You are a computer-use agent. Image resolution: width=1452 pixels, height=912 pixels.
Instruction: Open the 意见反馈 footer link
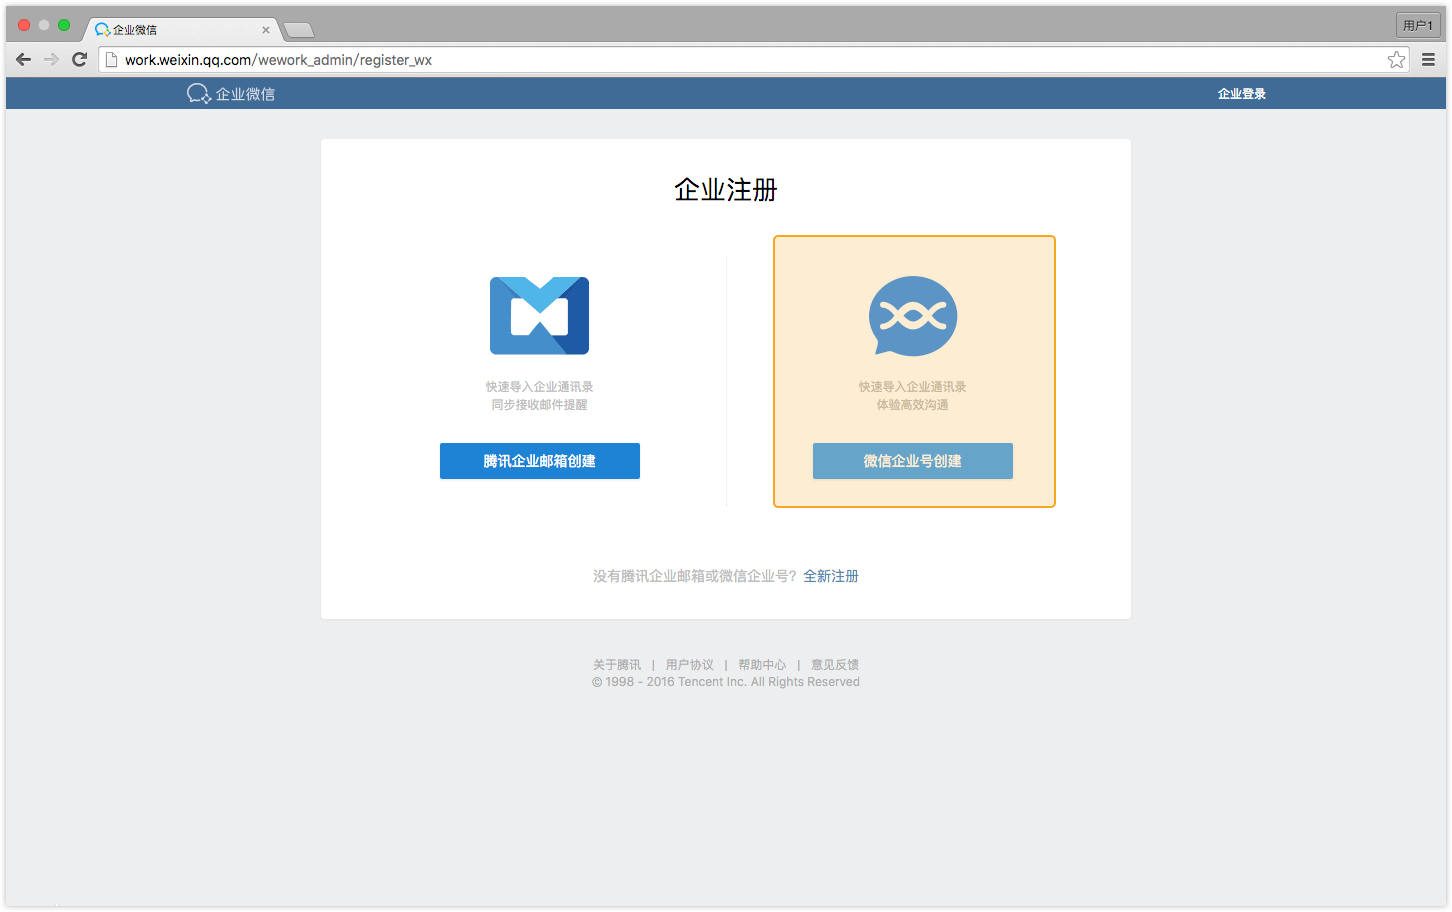835,665
